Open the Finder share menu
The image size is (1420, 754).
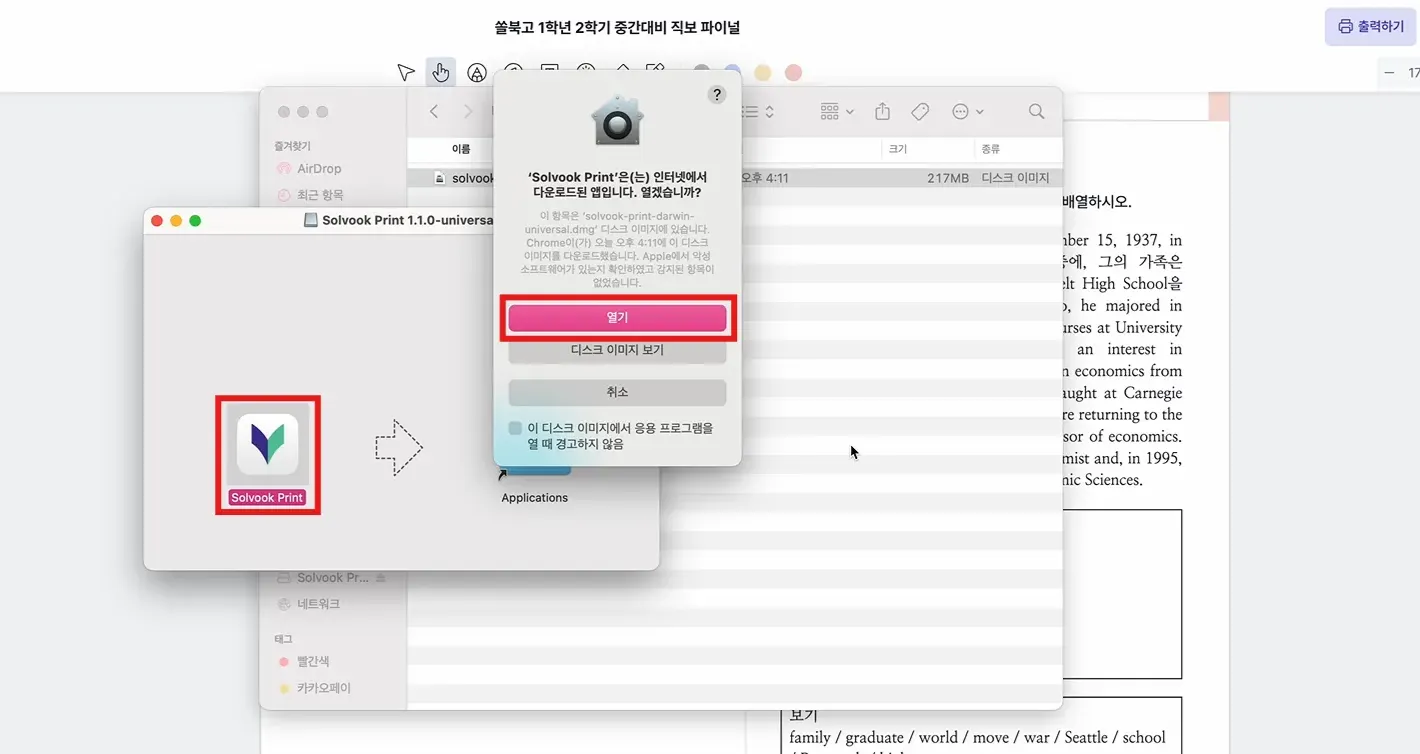[x=882, y=111]
